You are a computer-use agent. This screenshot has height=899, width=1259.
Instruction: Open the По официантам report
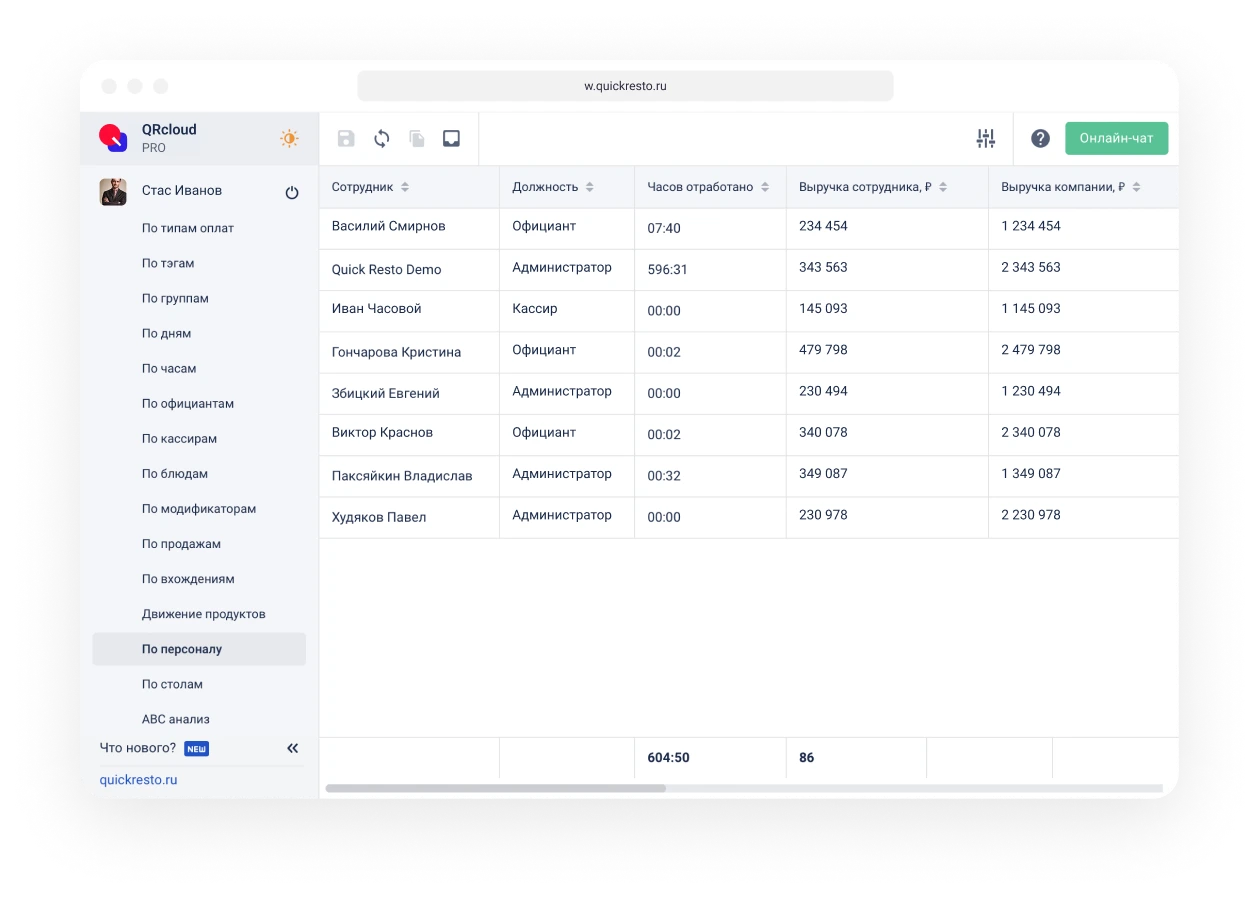tap(188, 404)
